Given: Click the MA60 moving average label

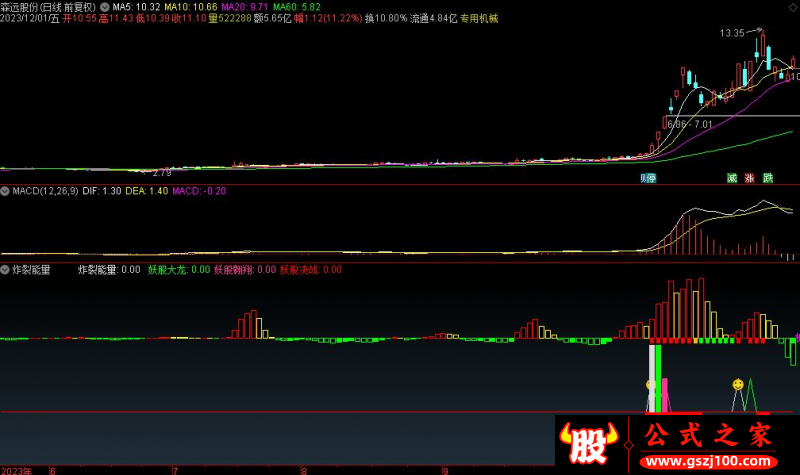Looking at the screenshot, I should click(x=299, y=6).
